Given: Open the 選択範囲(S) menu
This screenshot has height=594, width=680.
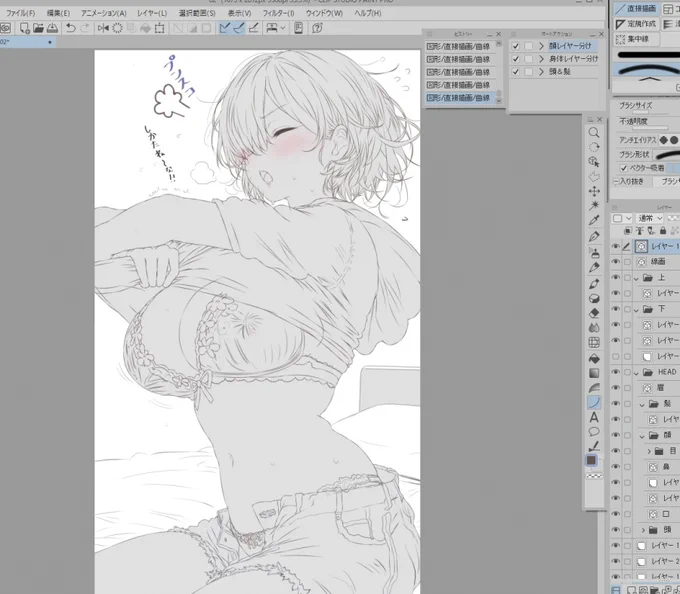Looking at the screenshot, I should pos(197,13).
